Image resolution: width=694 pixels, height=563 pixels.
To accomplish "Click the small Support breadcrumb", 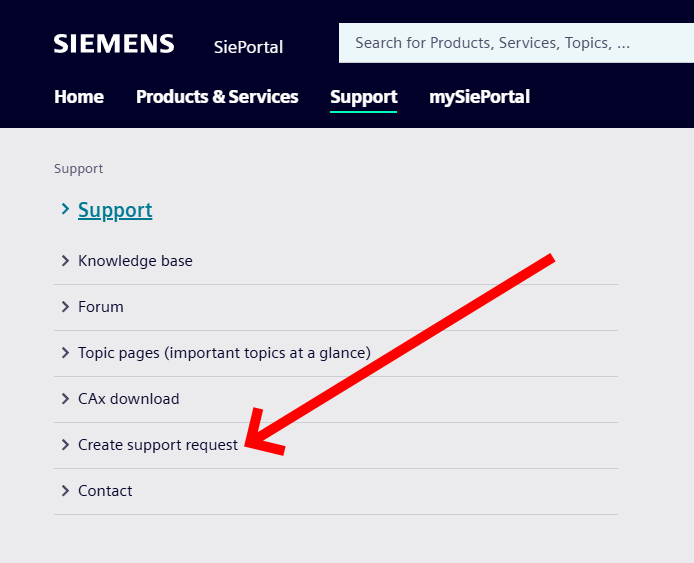I will tap(78, 169).
